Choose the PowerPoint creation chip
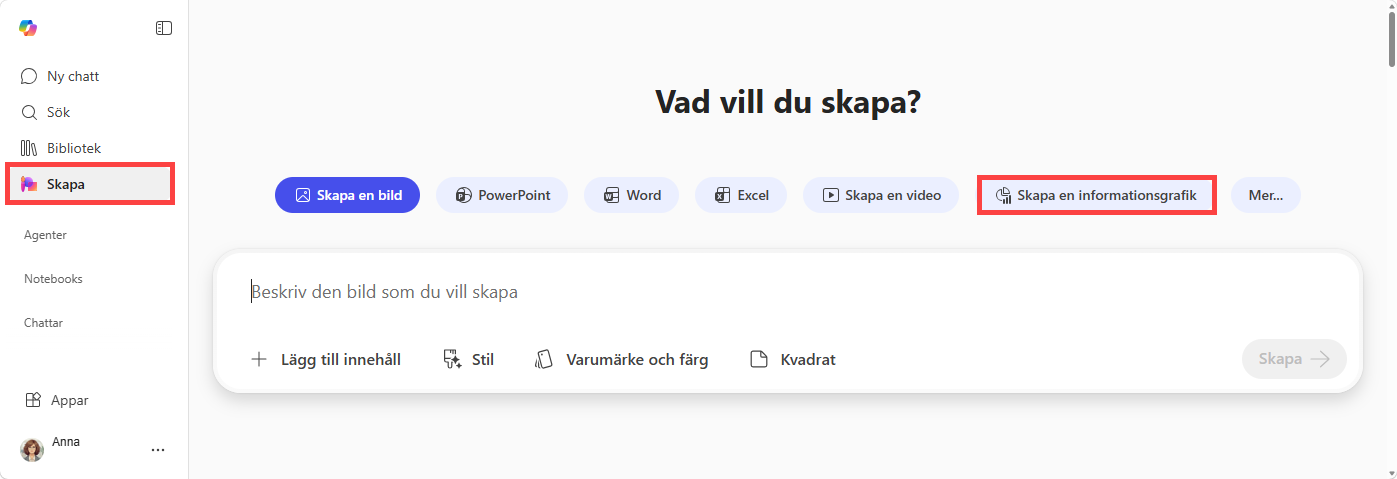The width and height of the screenshot is (1397, 479). point(502,195)
